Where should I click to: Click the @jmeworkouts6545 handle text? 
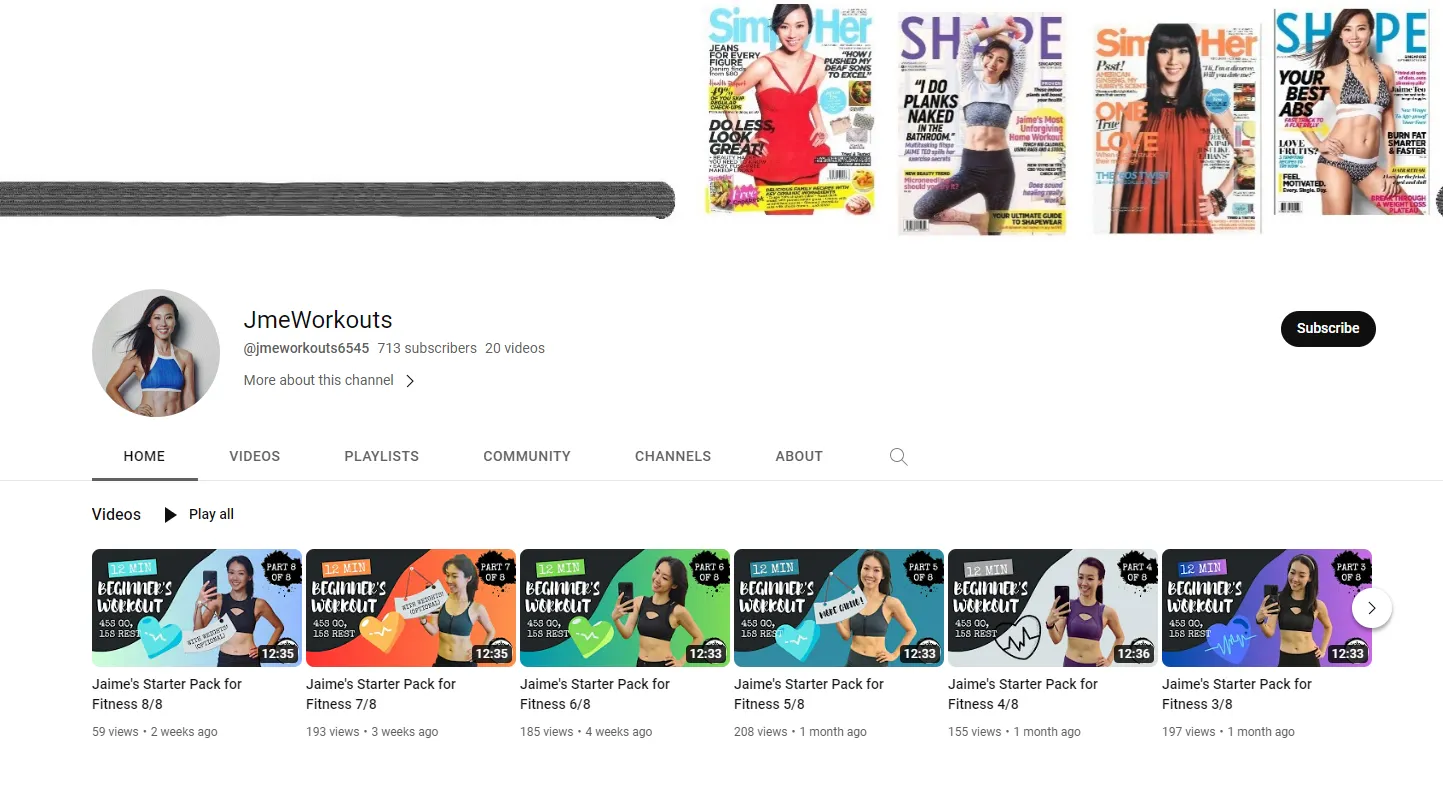click(x=306, y=348)
